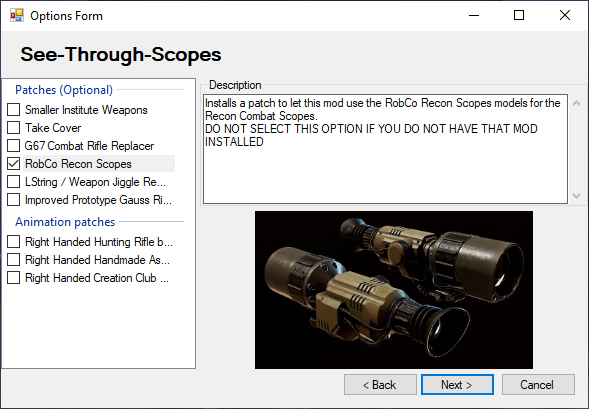Go to the previous page with Back

click(380, 385)
